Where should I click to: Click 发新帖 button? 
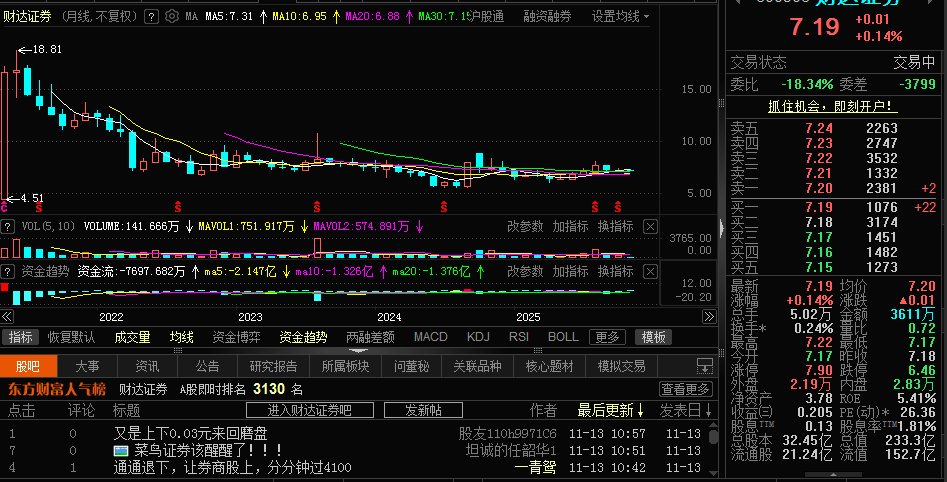(x=423, y=410)
